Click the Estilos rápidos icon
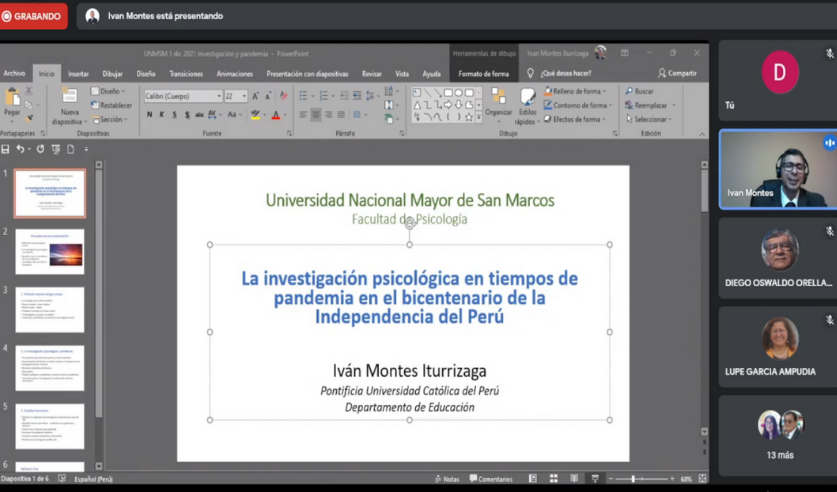 527,97
